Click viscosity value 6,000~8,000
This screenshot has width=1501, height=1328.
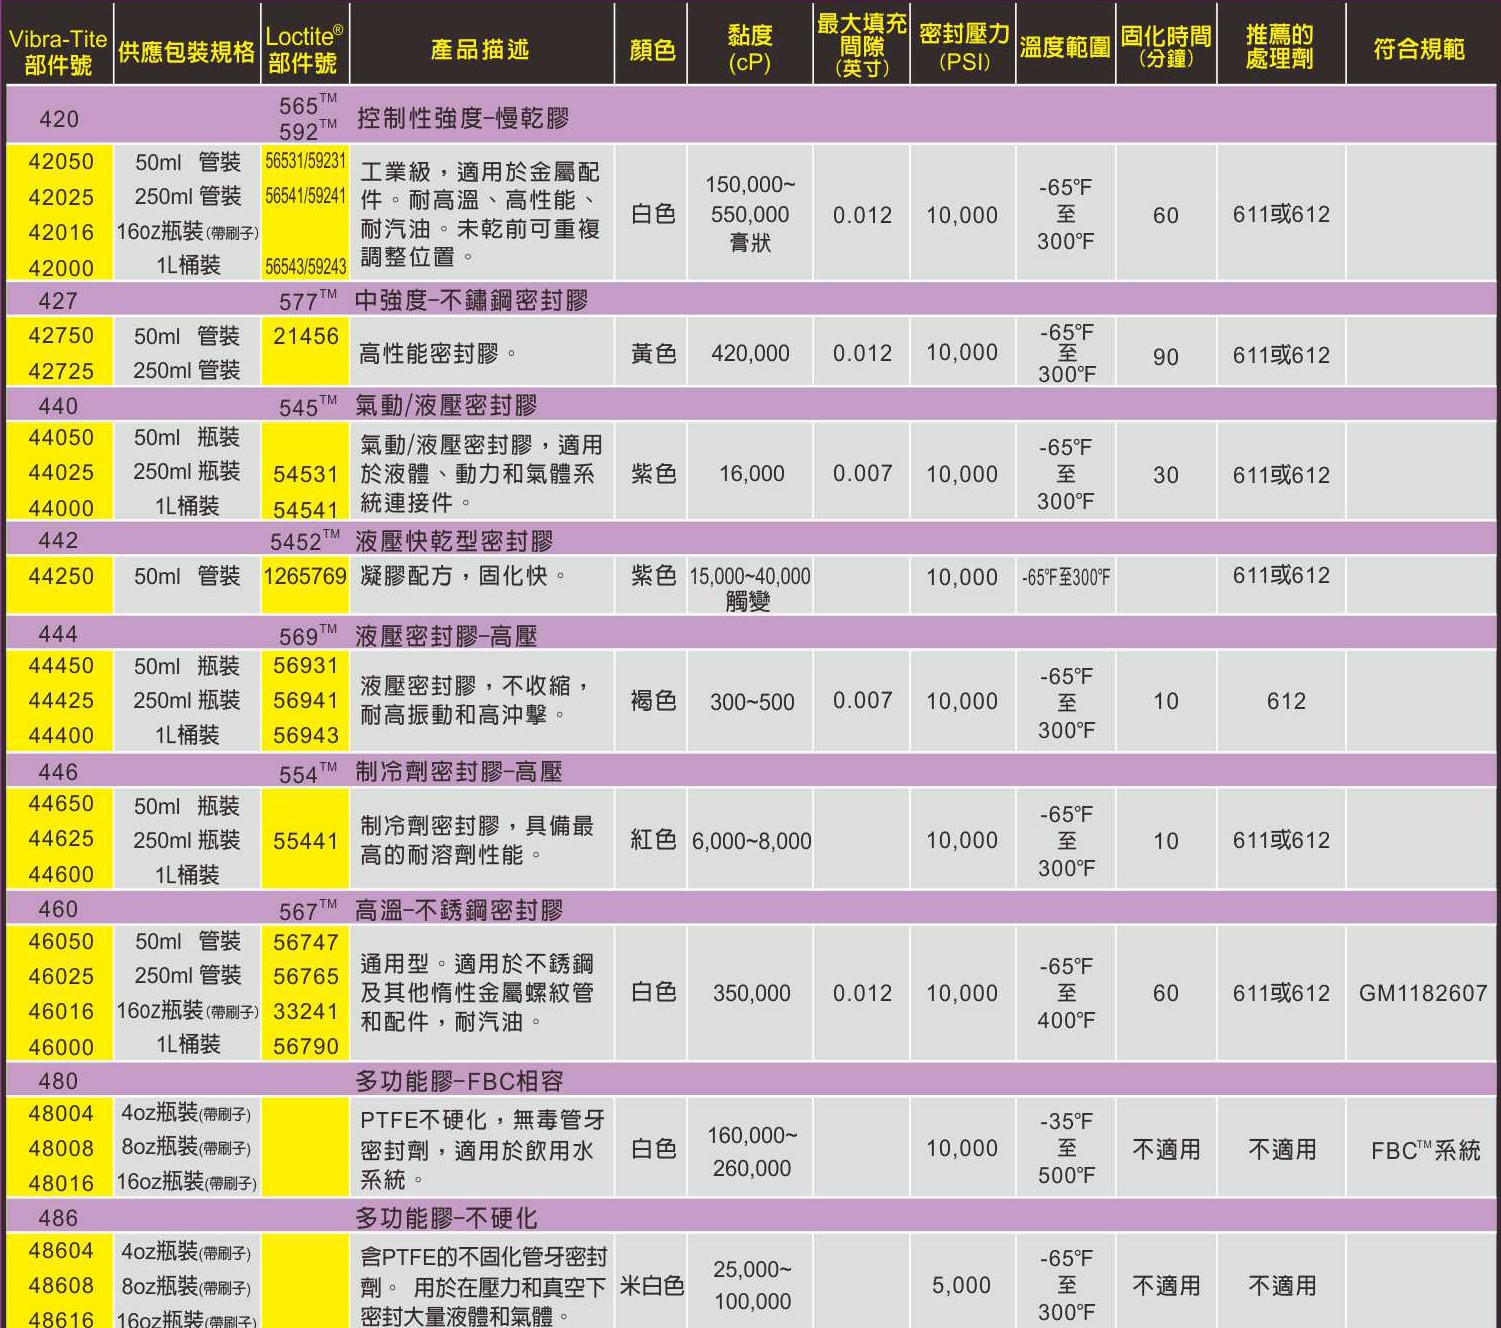(752, 841)
